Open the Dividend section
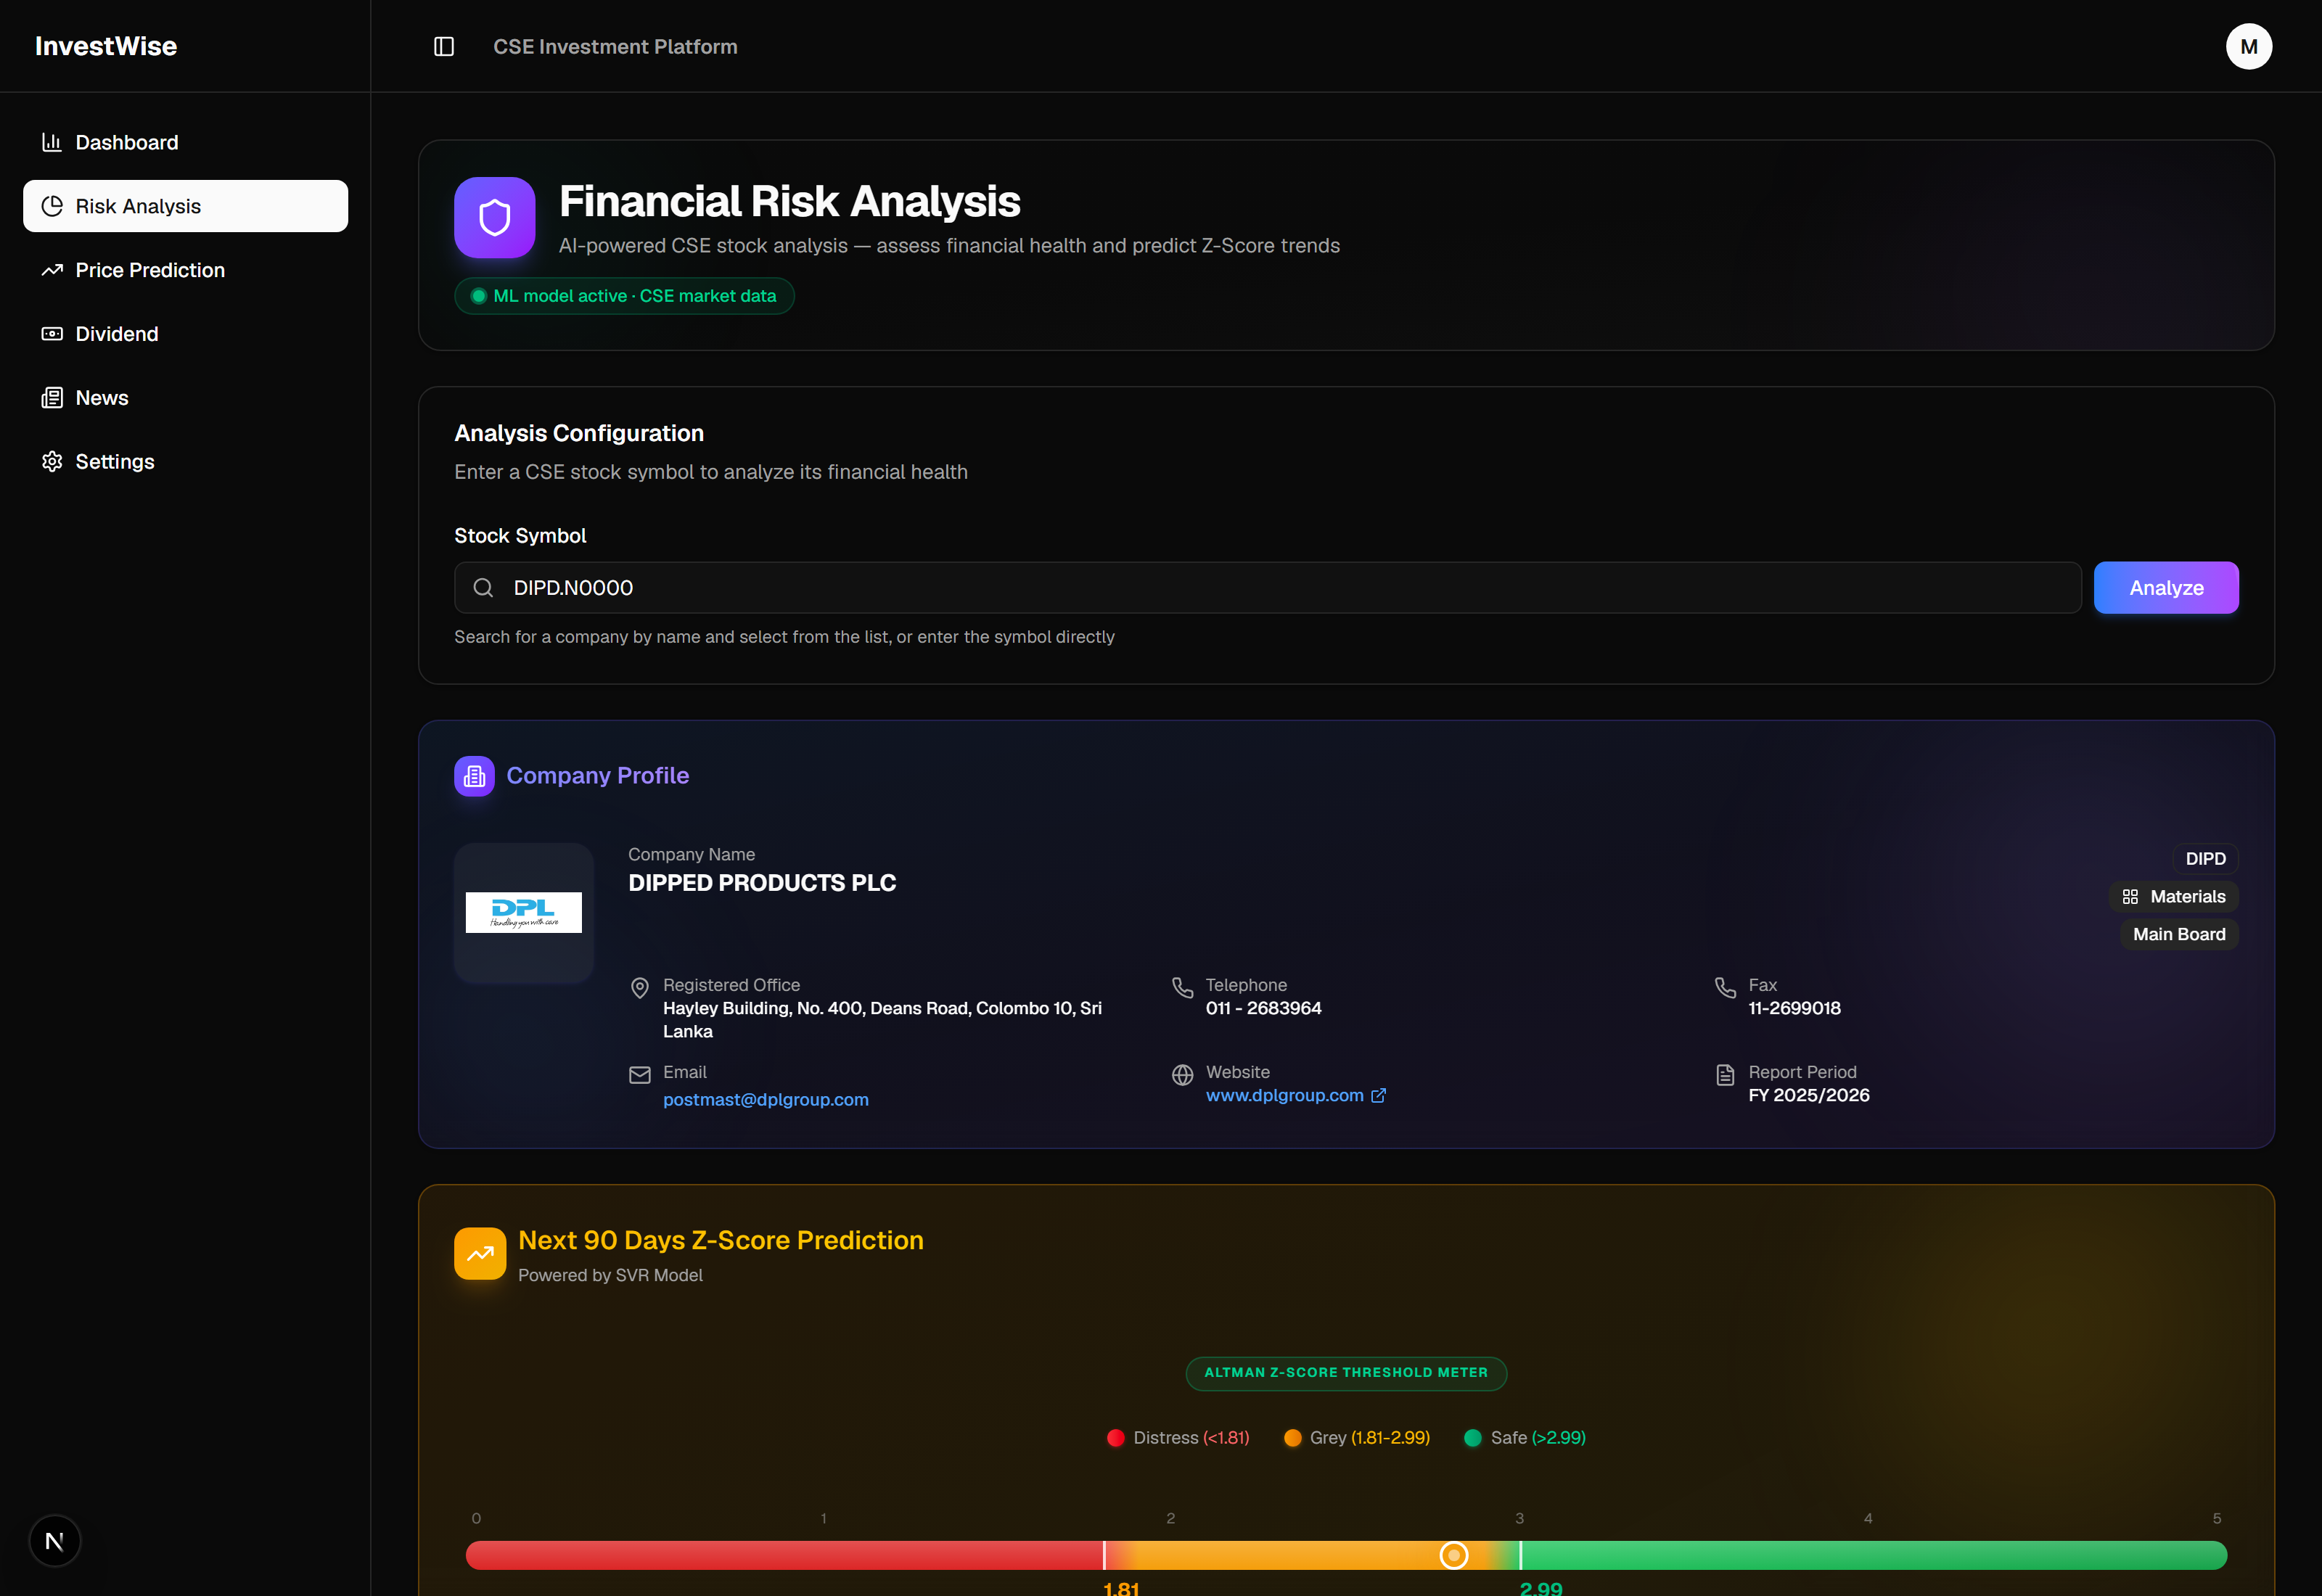Screen dimensions: 2322x1596 pos(185,334)
